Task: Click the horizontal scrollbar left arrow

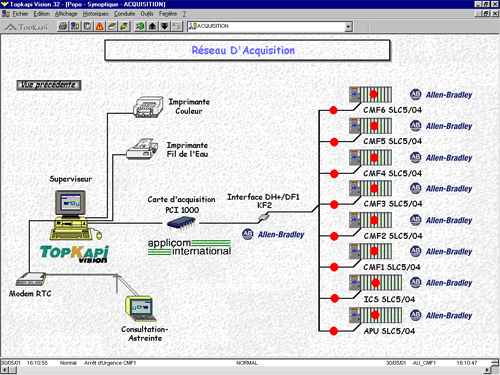Action: point(5,370)
